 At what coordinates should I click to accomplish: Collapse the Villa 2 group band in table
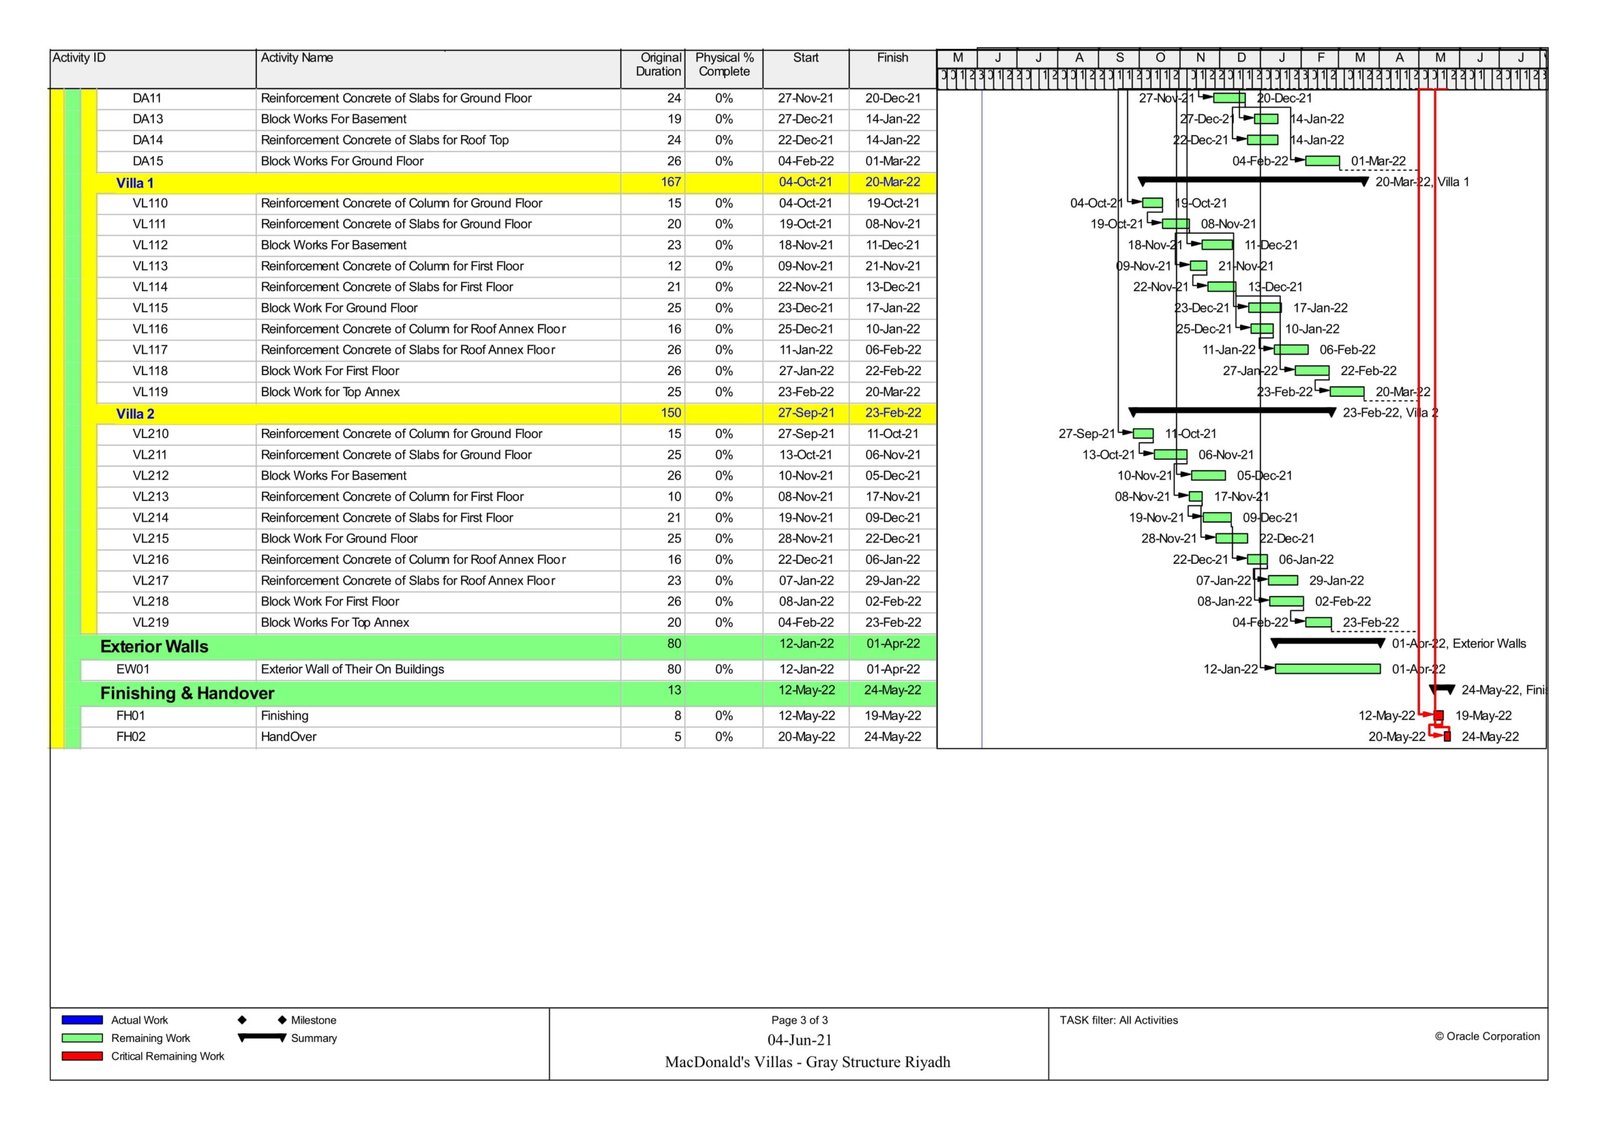point(135,414)
